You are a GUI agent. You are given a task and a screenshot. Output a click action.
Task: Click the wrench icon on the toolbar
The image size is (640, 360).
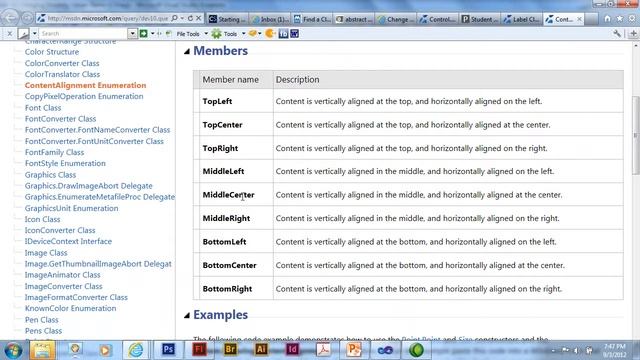[617, 34]
